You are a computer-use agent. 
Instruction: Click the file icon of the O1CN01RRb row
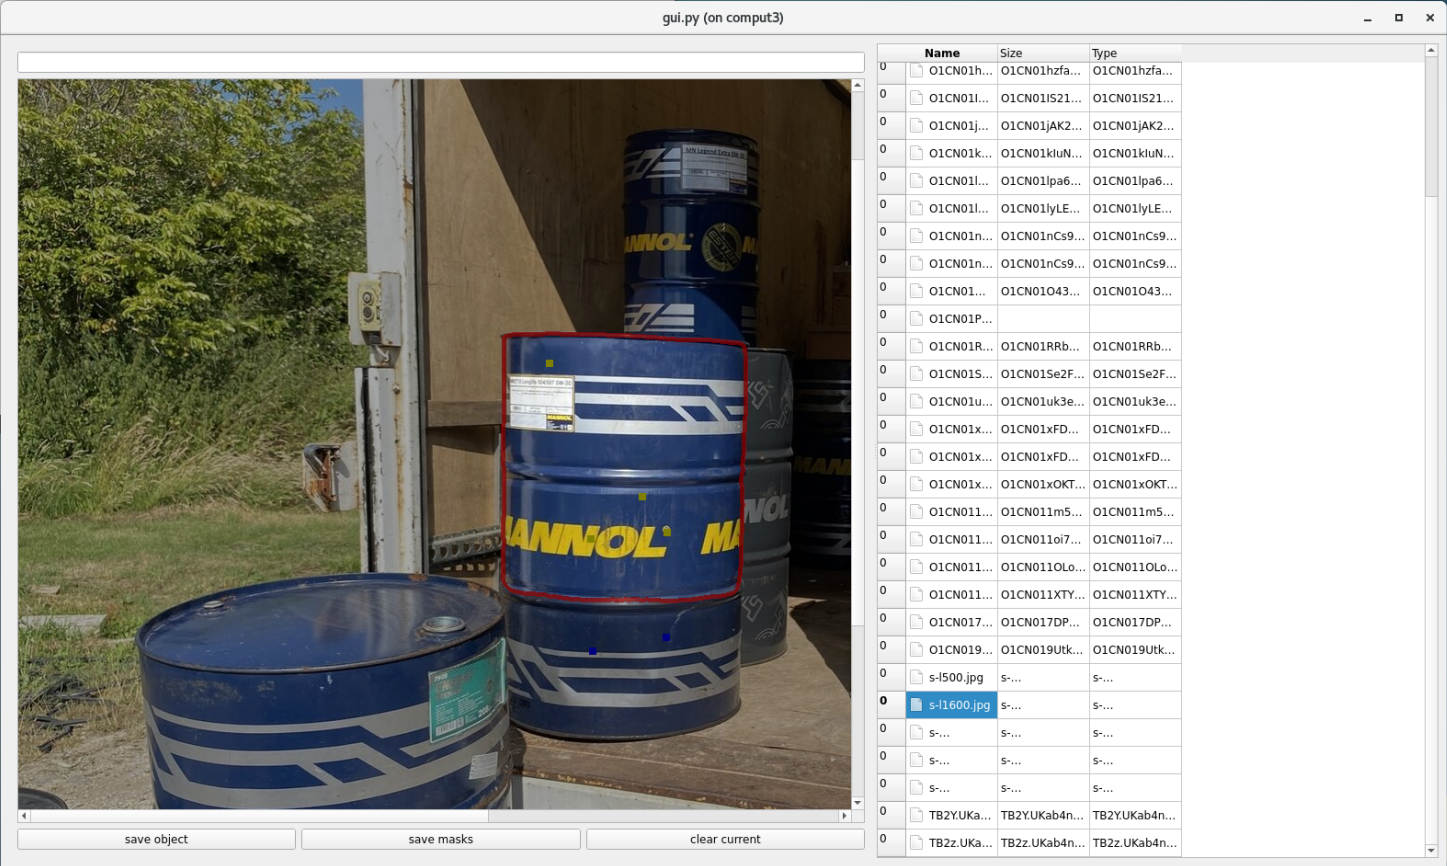click(916, 347)
